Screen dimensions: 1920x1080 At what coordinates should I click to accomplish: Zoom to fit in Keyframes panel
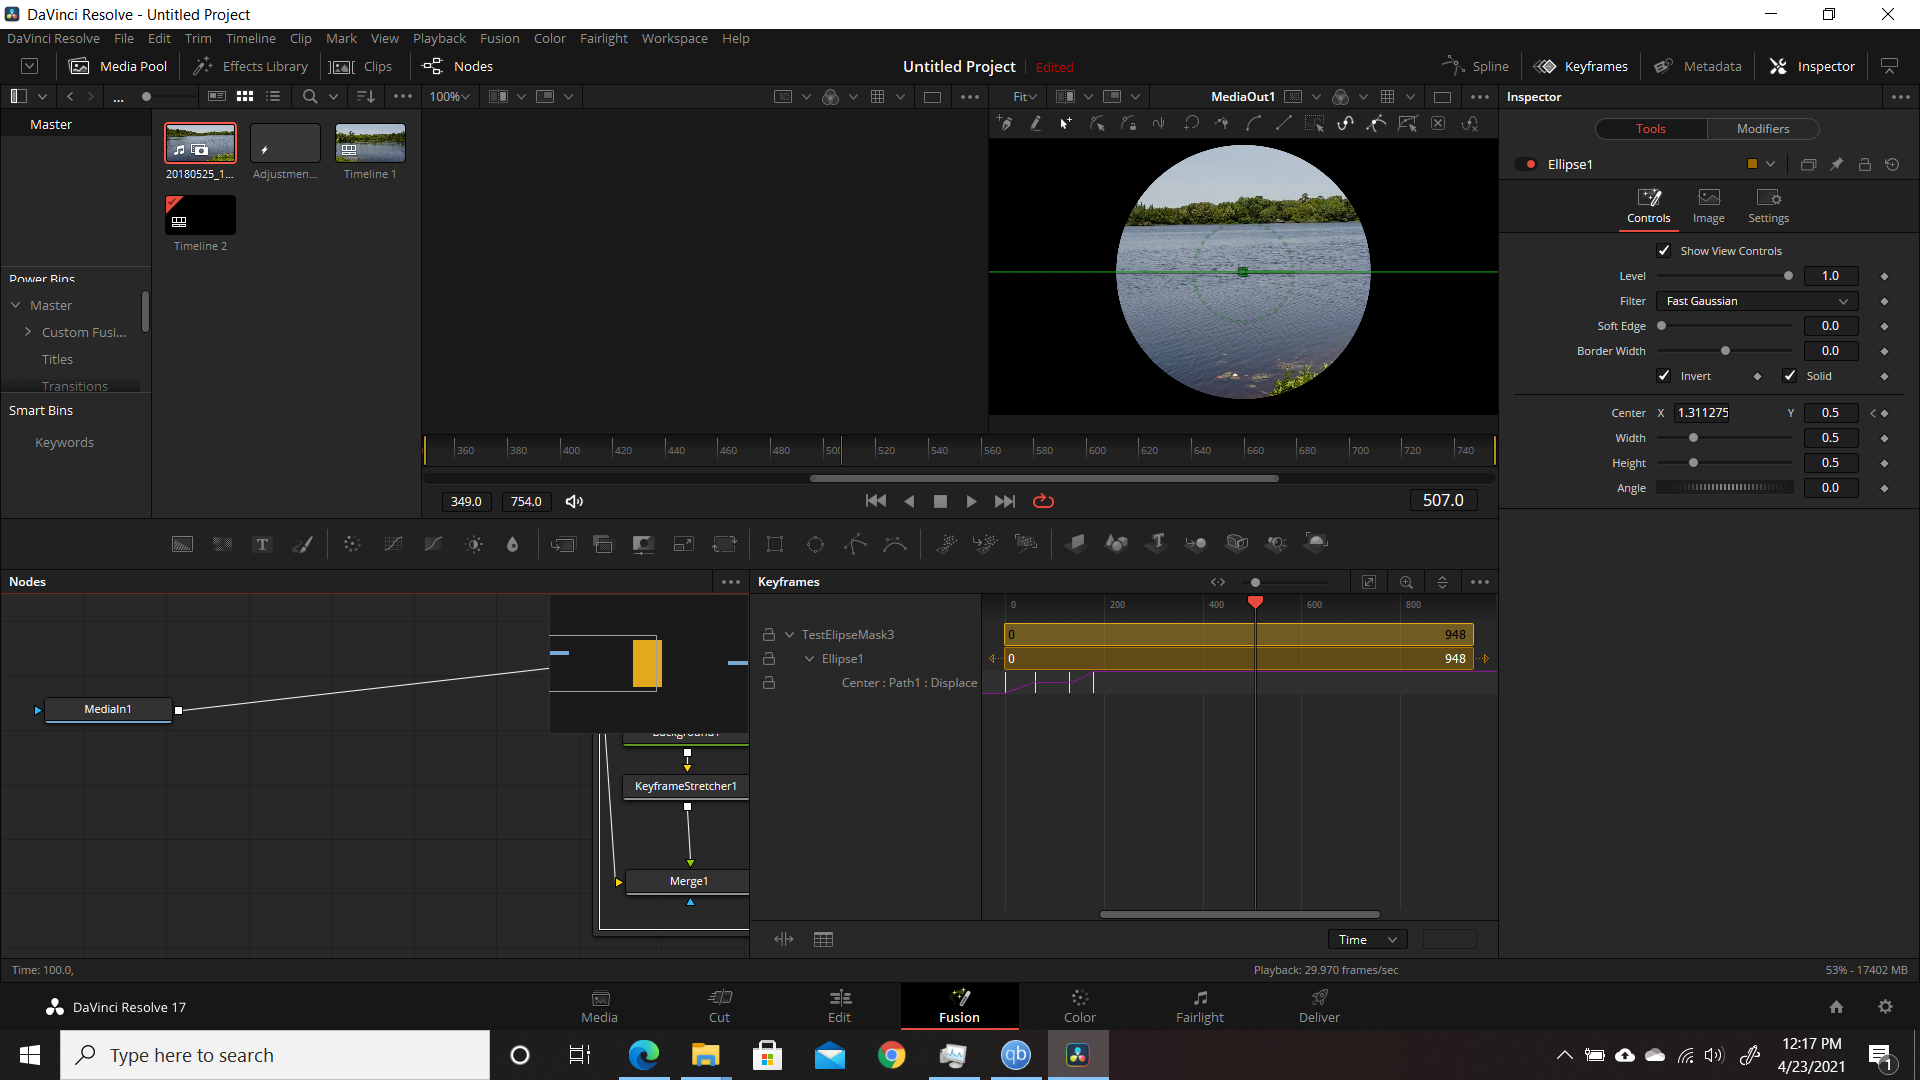pos(1369,582)
